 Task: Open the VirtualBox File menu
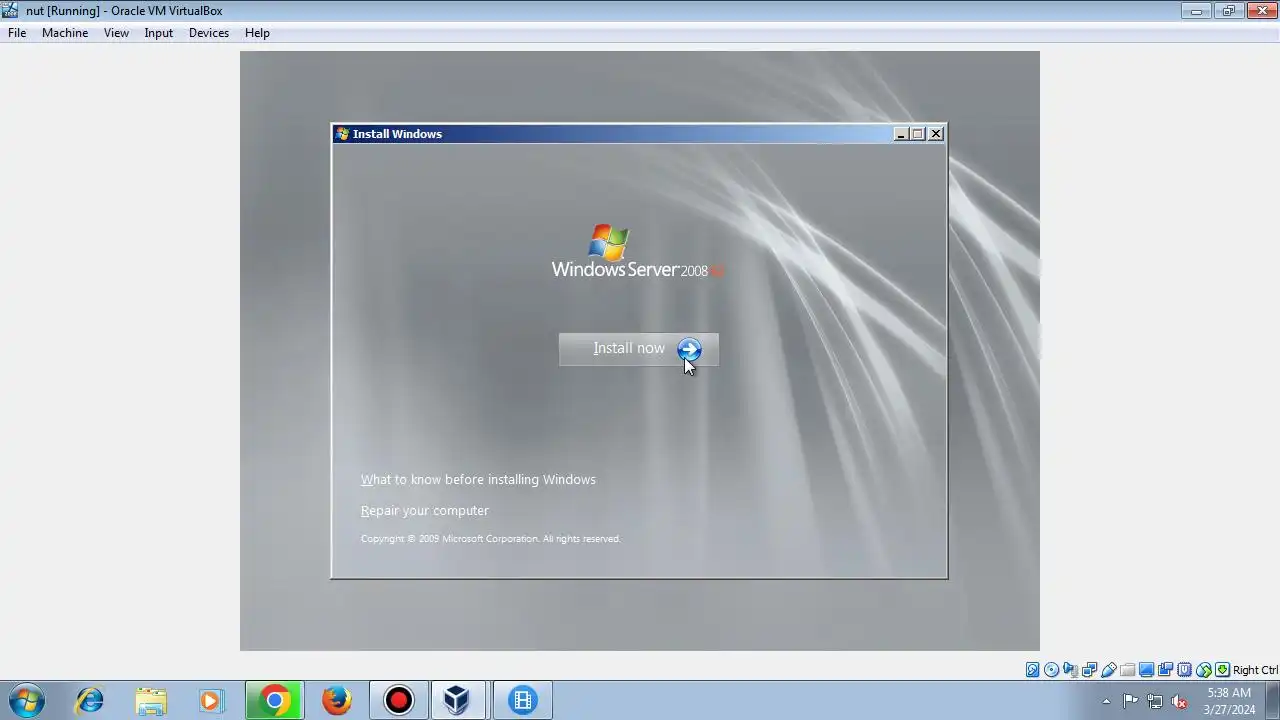17,33
